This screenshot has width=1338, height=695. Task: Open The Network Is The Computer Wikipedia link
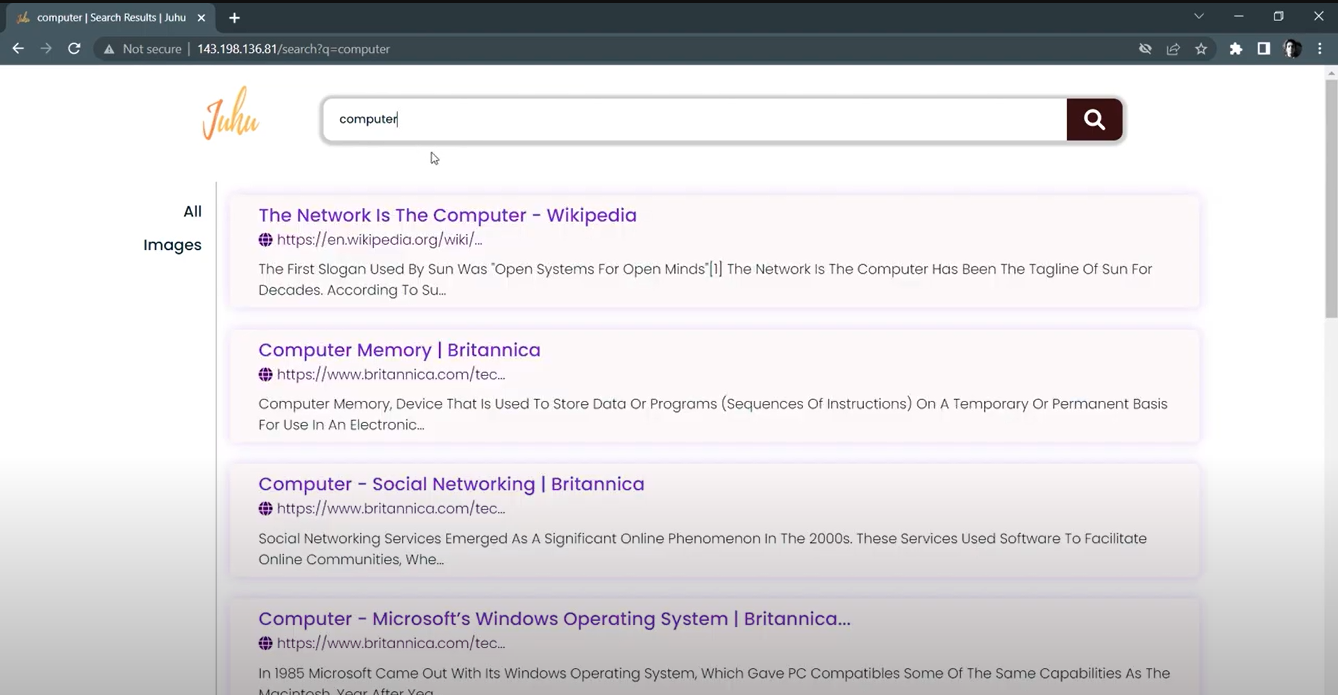click(447, 215)
